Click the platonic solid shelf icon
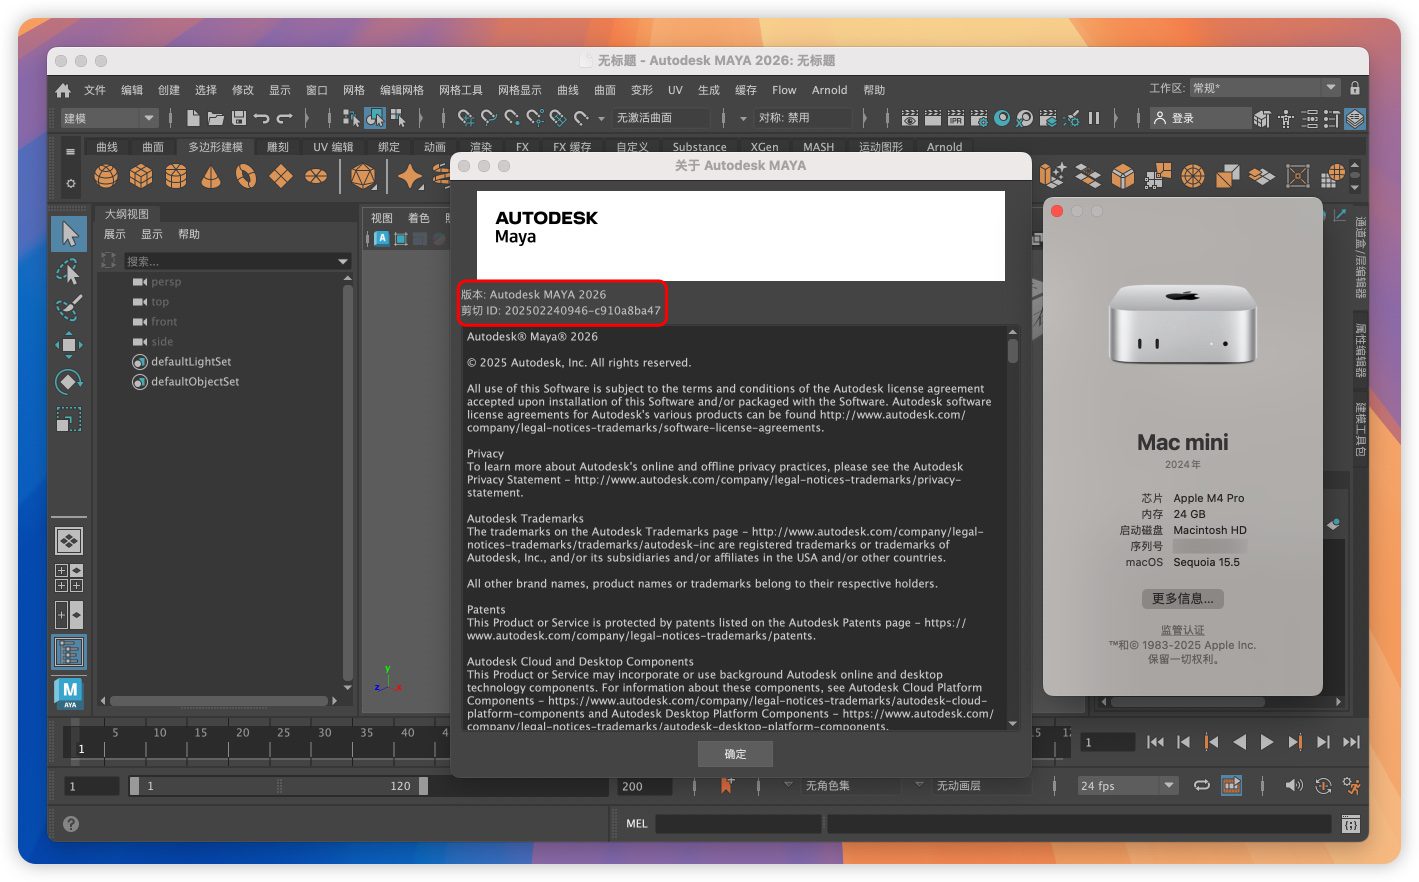Viewport: 1419px width, 882px height. [363, 177]
